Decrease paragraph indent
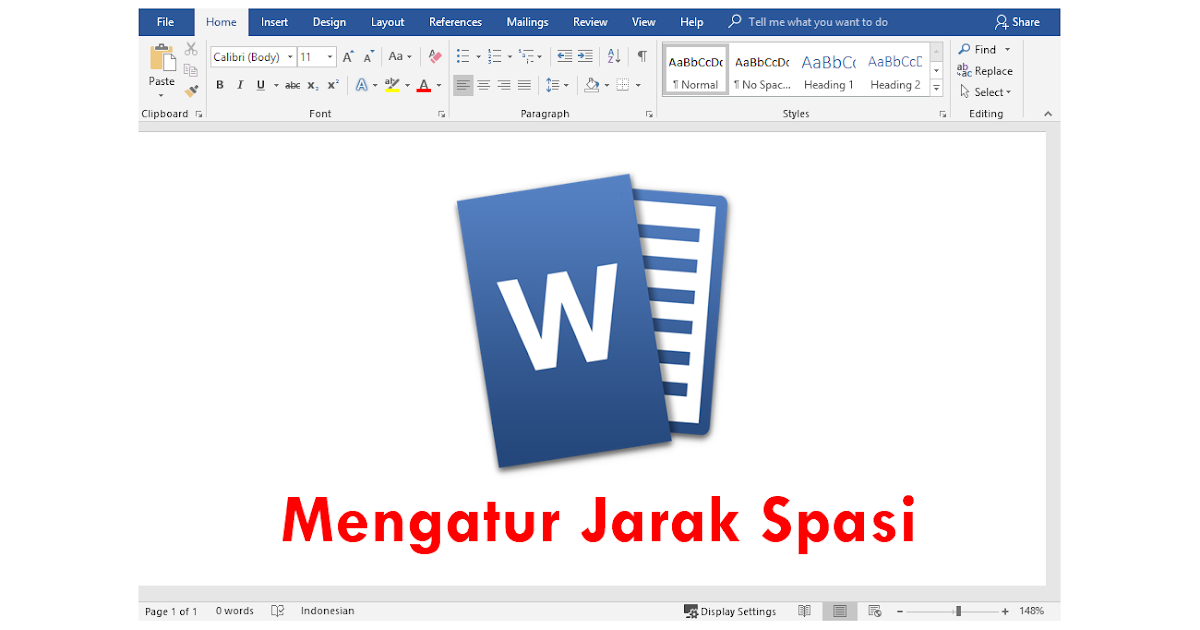 pos(564,57)
